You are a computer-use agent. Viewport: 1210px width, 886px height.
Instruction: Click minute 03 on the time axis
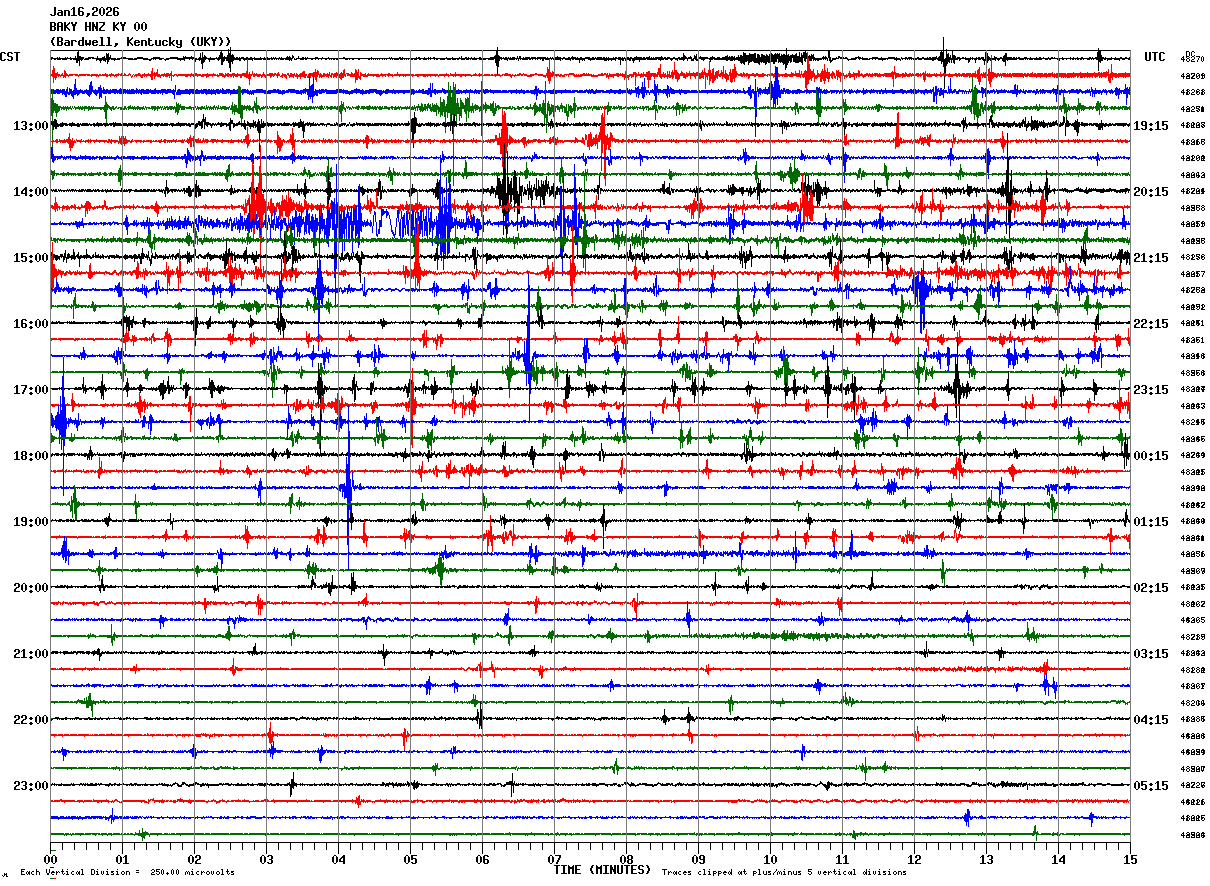266,859
